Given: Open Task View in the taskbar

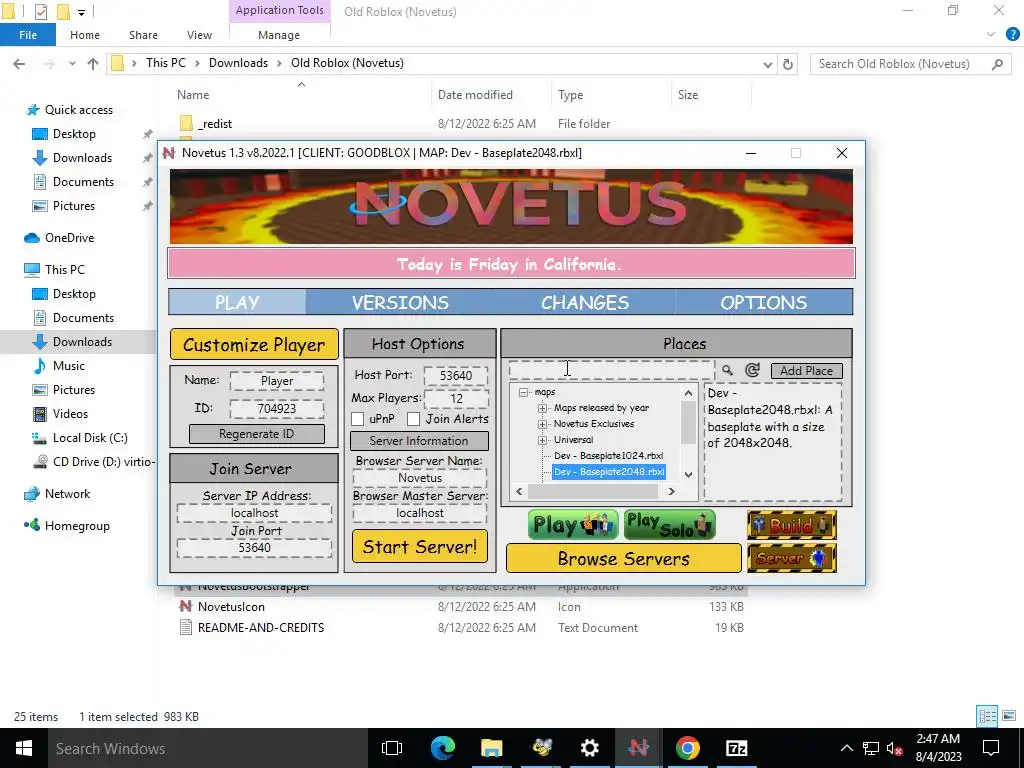Looking at the screenshot, I should coord(392,748).
